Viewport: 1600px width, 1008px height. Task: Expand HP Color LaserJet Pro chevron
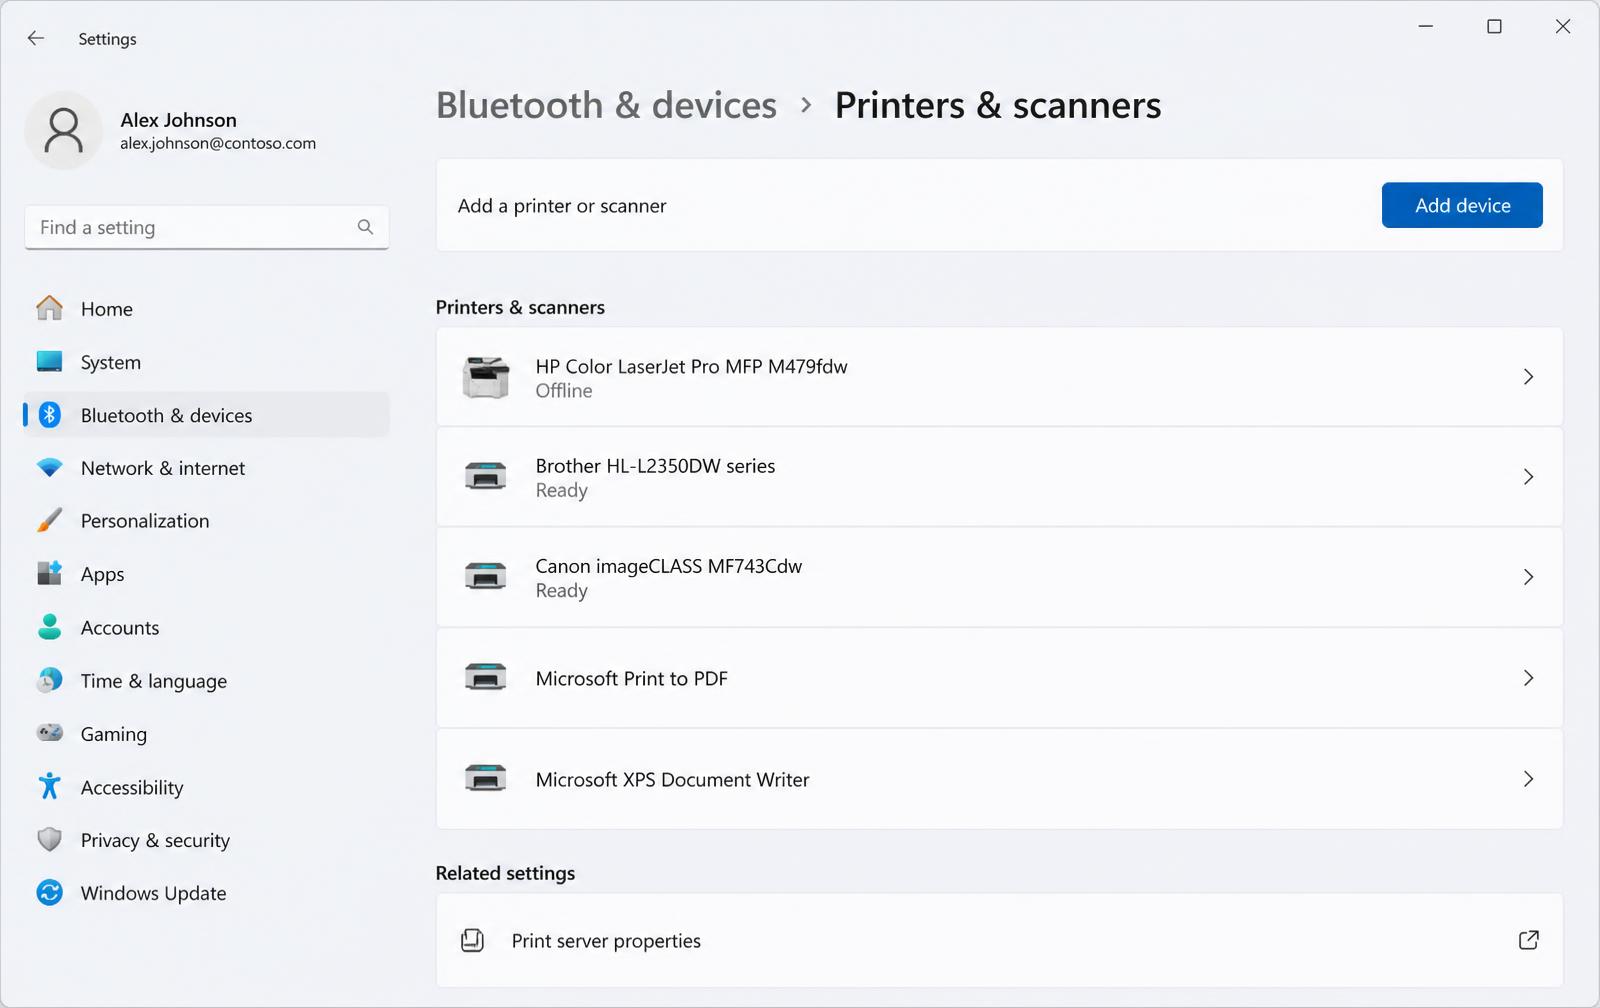[x=1528, y=377]
